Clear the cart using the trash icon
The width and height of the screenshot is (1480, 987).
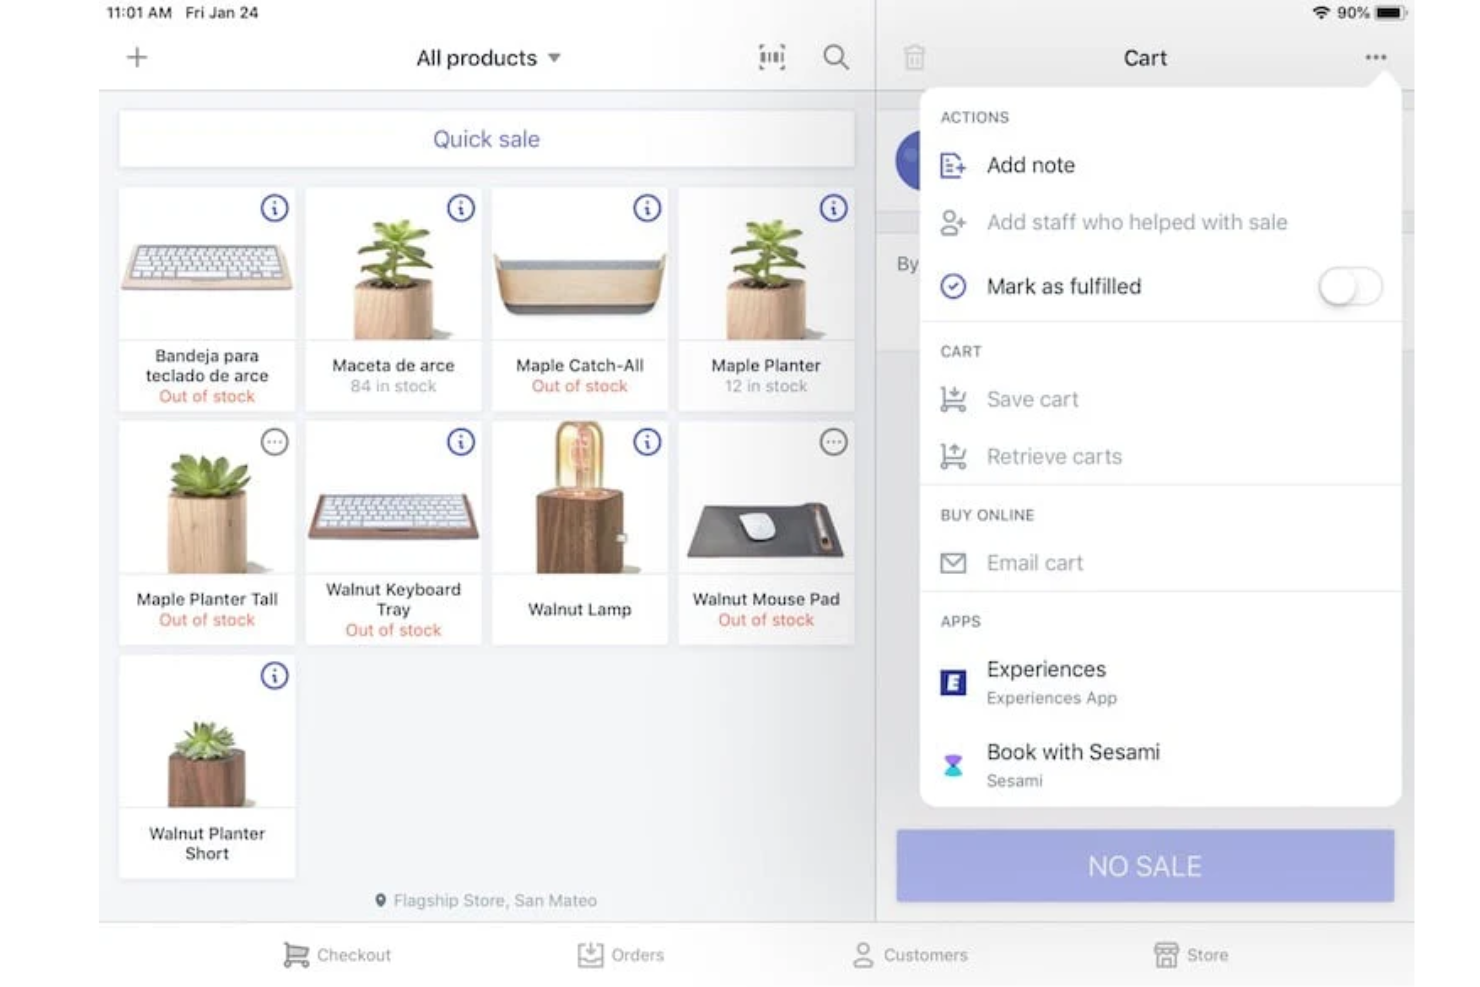click(915, 57)
